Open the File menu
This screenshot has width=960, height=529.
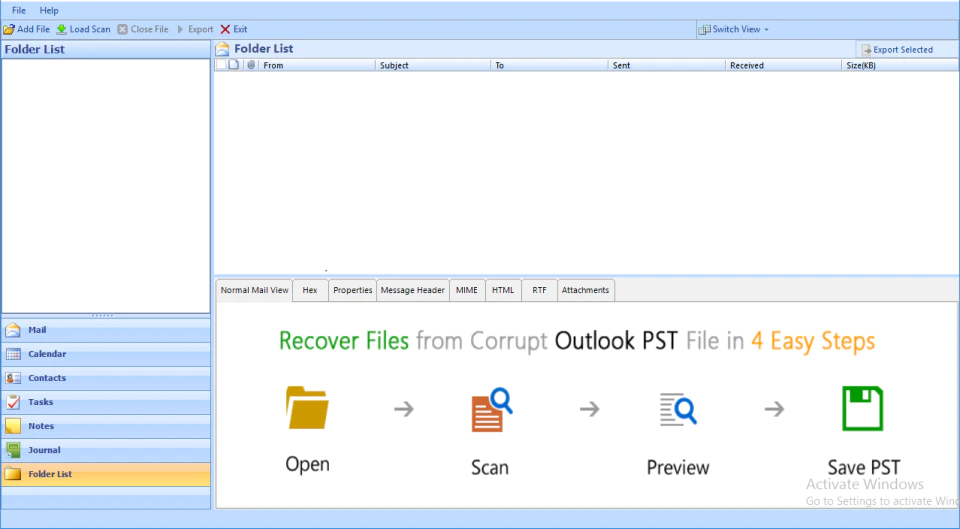point(19,10)
